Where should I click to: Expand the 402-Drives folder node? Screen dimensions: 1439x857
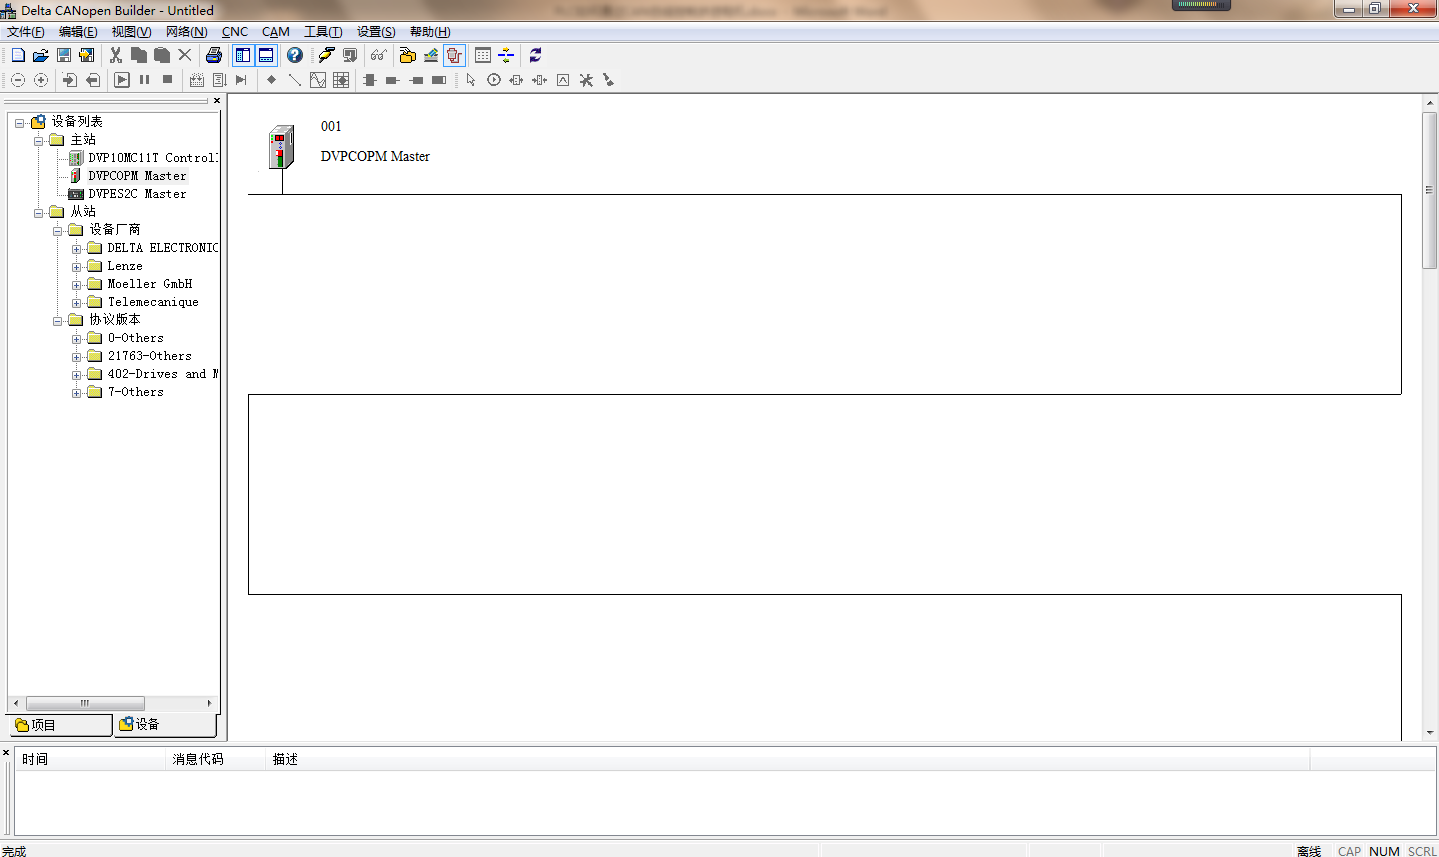(77, 375)
